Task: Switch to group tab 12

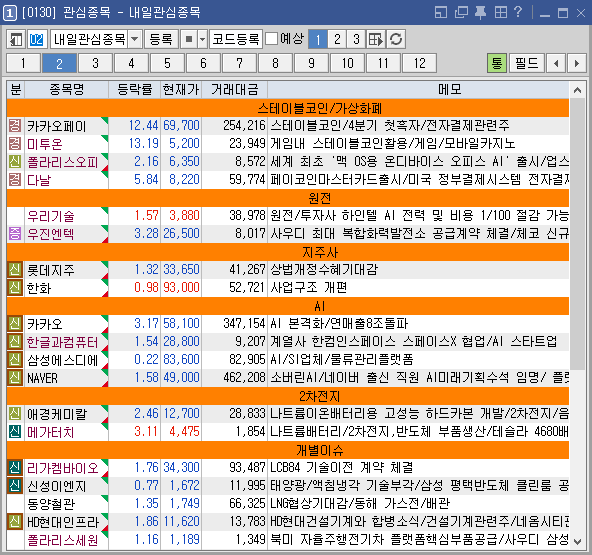Action: point(419,63)
